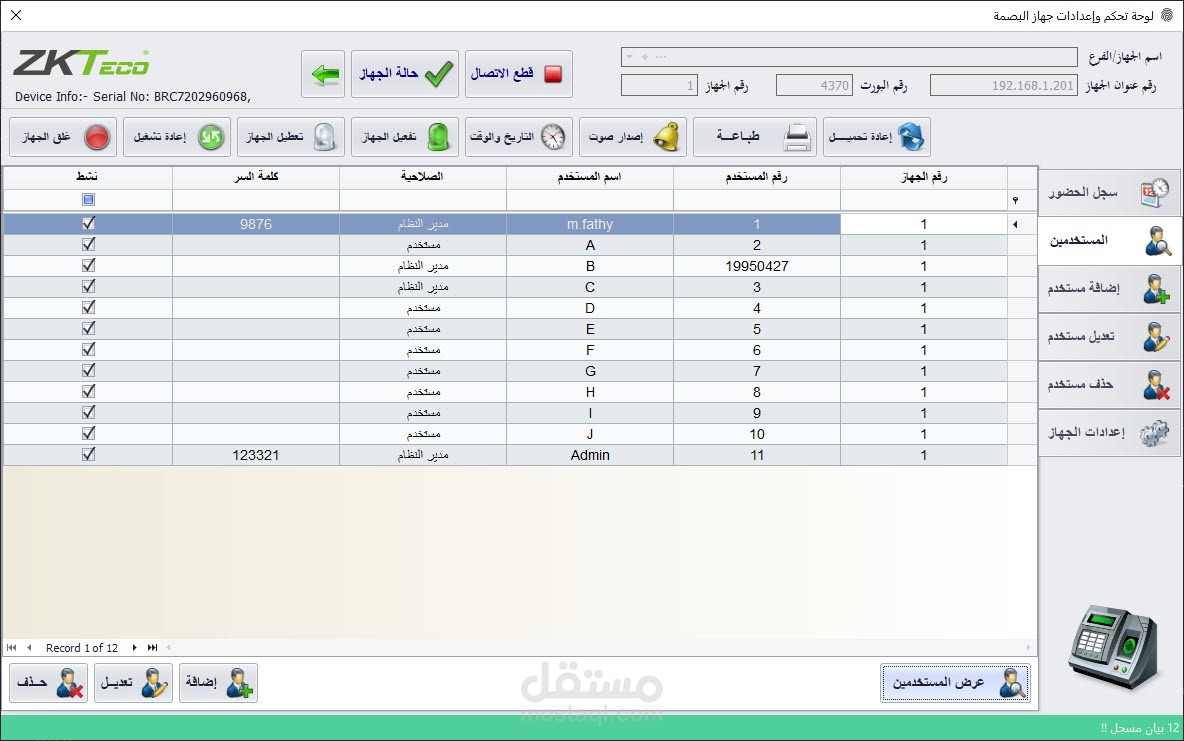
Task: Open تعديل مستخدم edit user tab
Action: [1108, 336]
